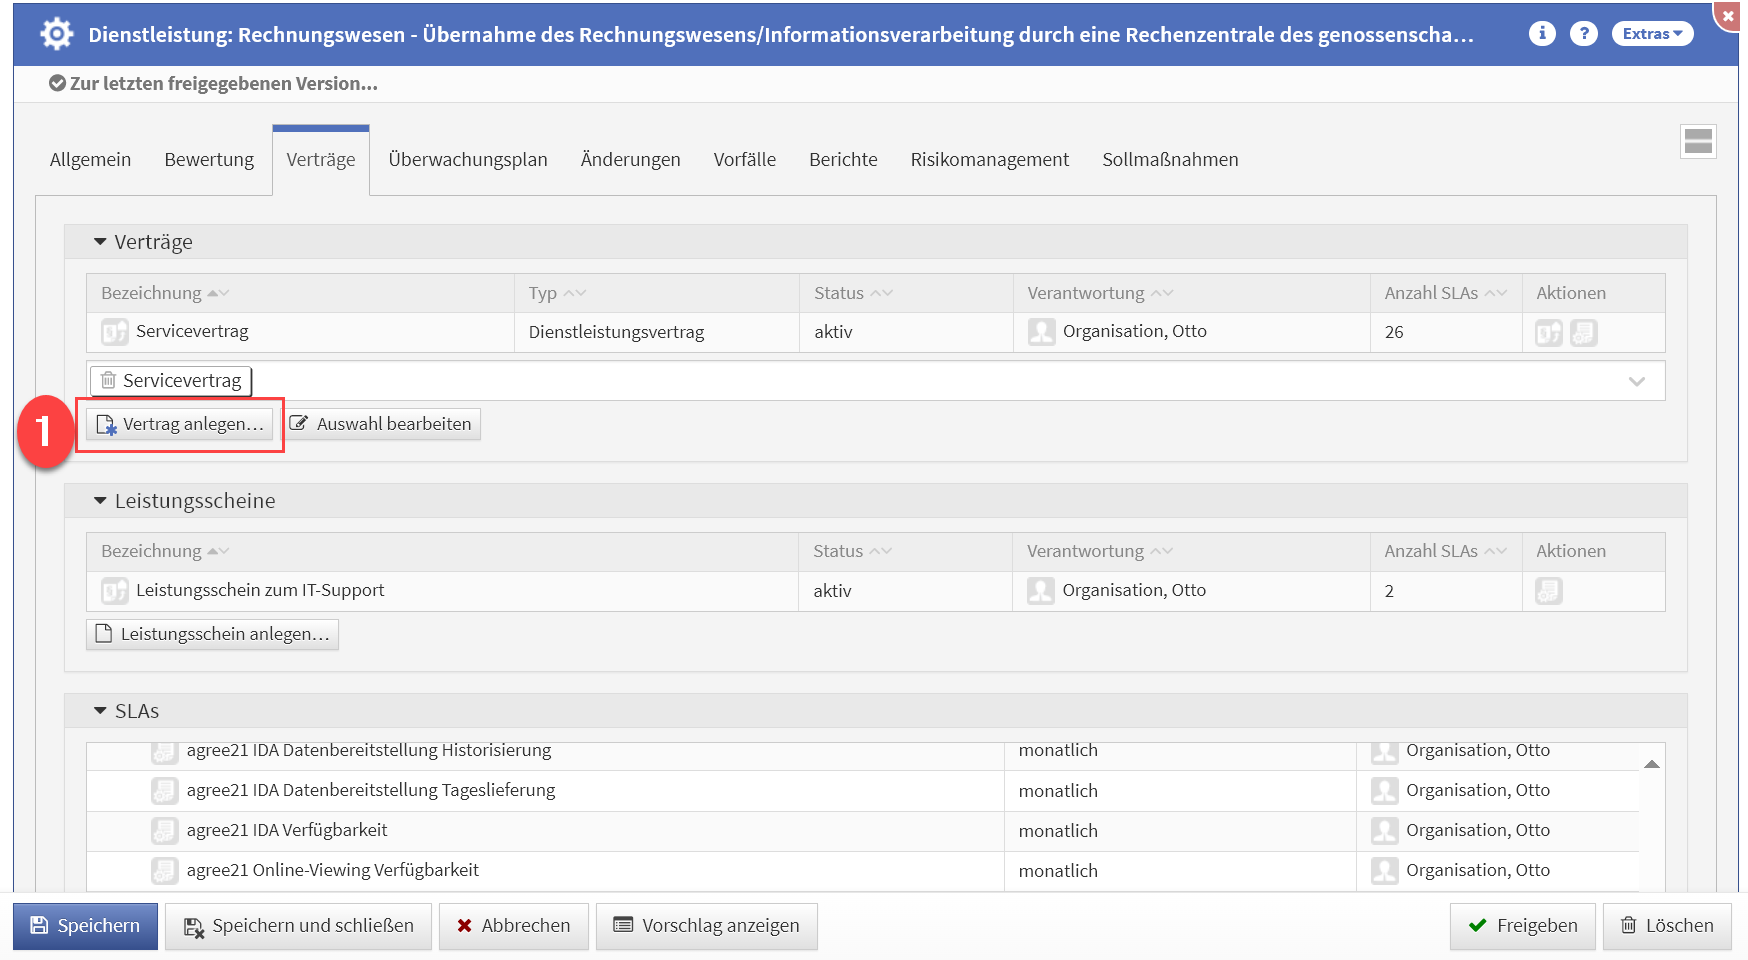Image resolution: width=1748 pixels, height=960 pixels.
Task: Follow the Zur letzten freigegebenen Version link
Action: (223, 84)
